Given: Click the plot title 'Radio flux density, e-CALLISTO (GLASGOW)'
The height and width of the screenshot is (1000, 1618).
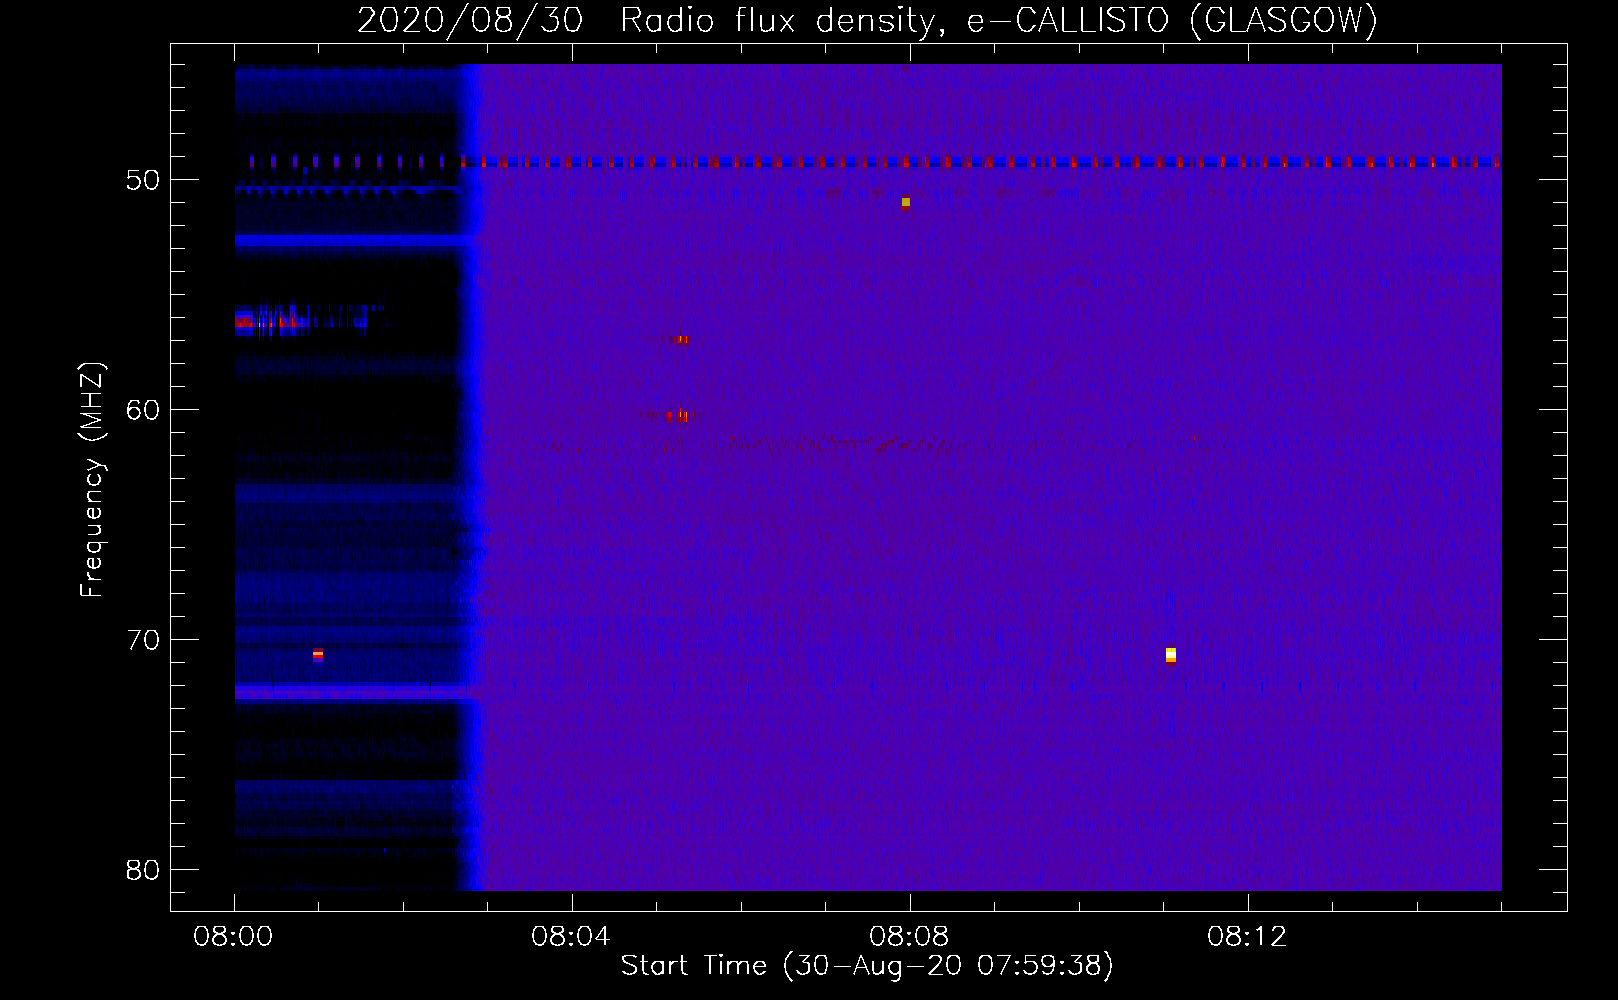Looking at the screenshot, I should [x=998, y=20].
